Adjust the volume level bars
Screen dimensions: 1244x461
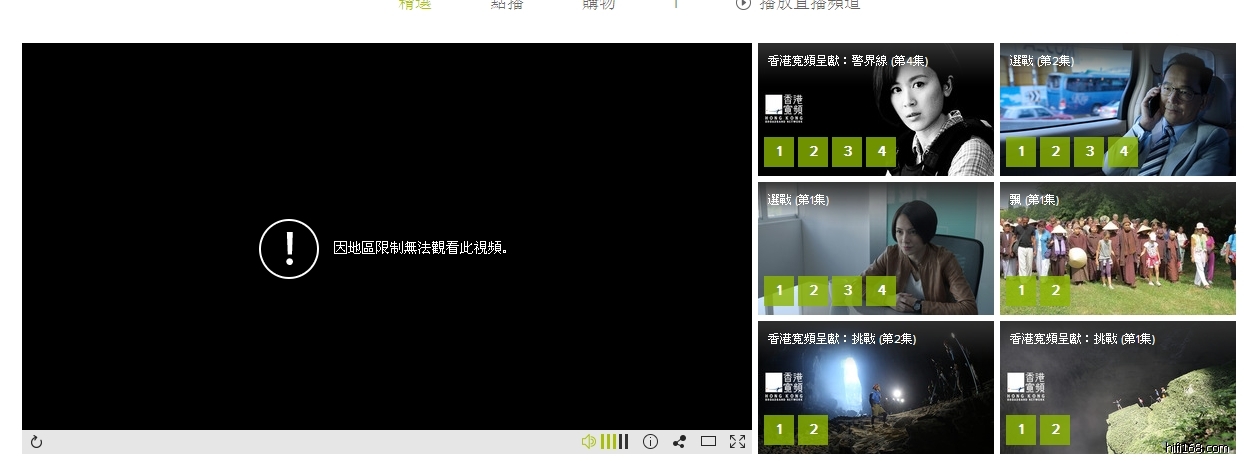(614, 442)
